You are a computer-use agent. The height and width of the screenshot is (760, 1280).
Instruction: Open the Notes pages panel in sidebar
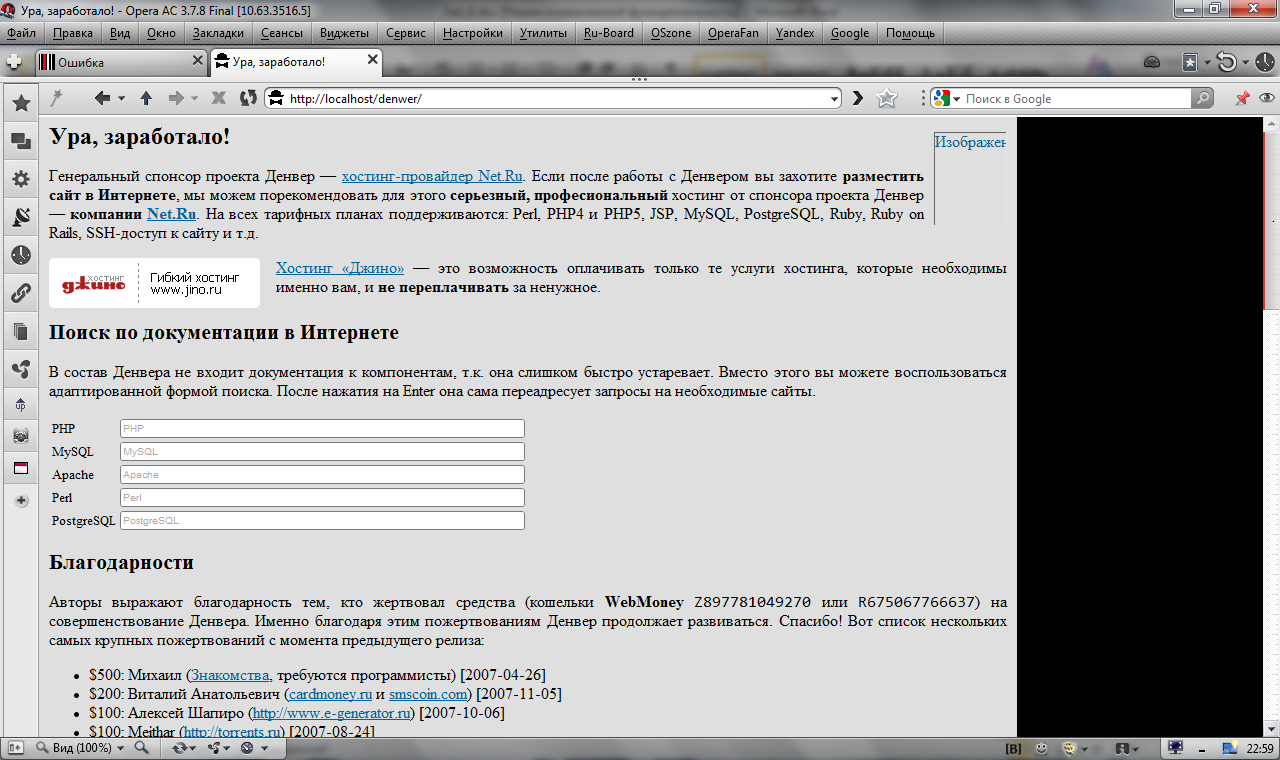(x=20, y=331)
